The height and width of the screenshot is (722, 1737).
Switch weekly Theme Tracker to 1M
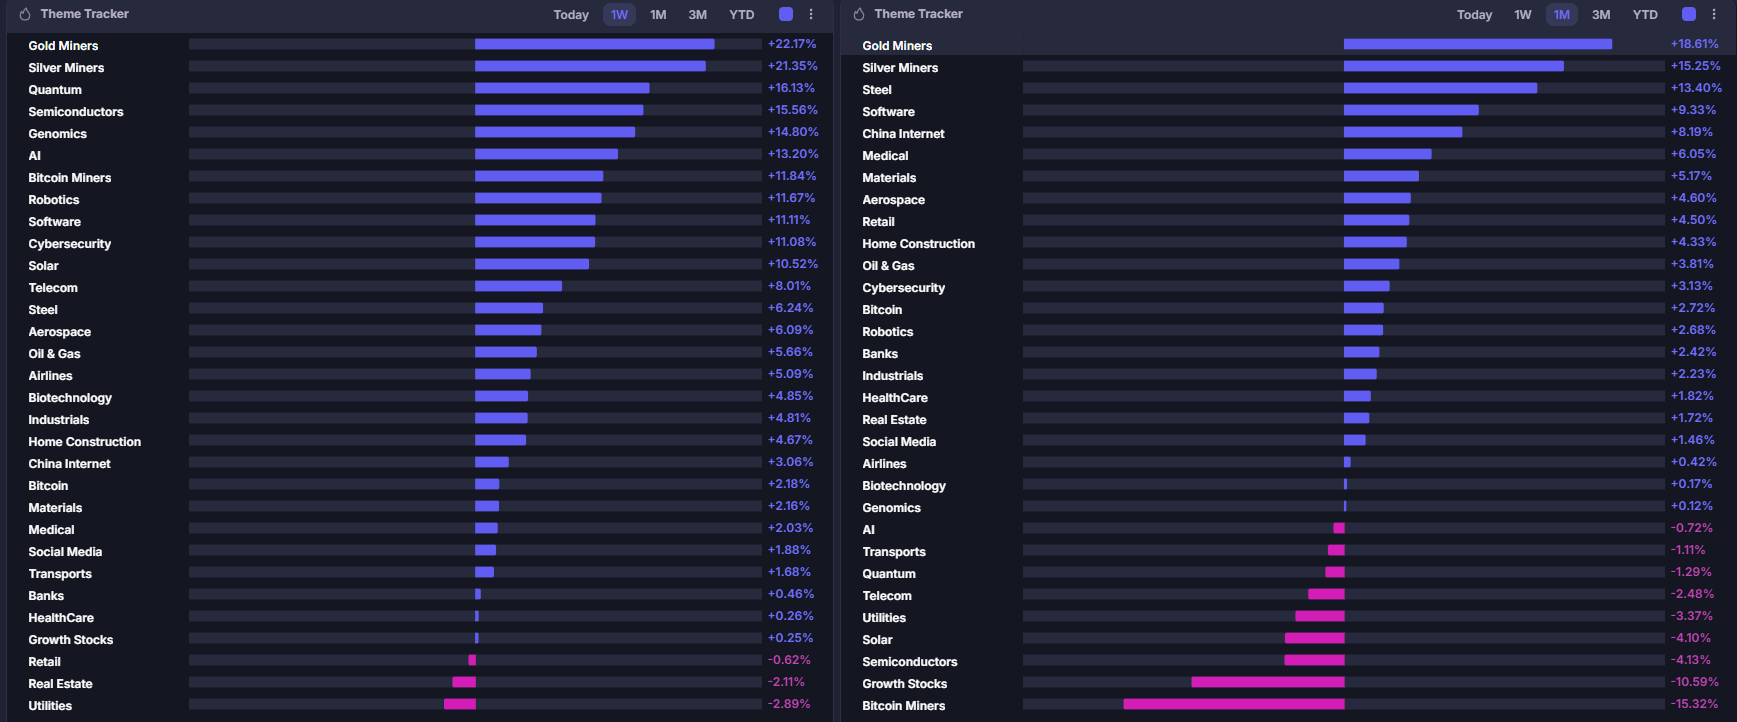tap(658, 15)
